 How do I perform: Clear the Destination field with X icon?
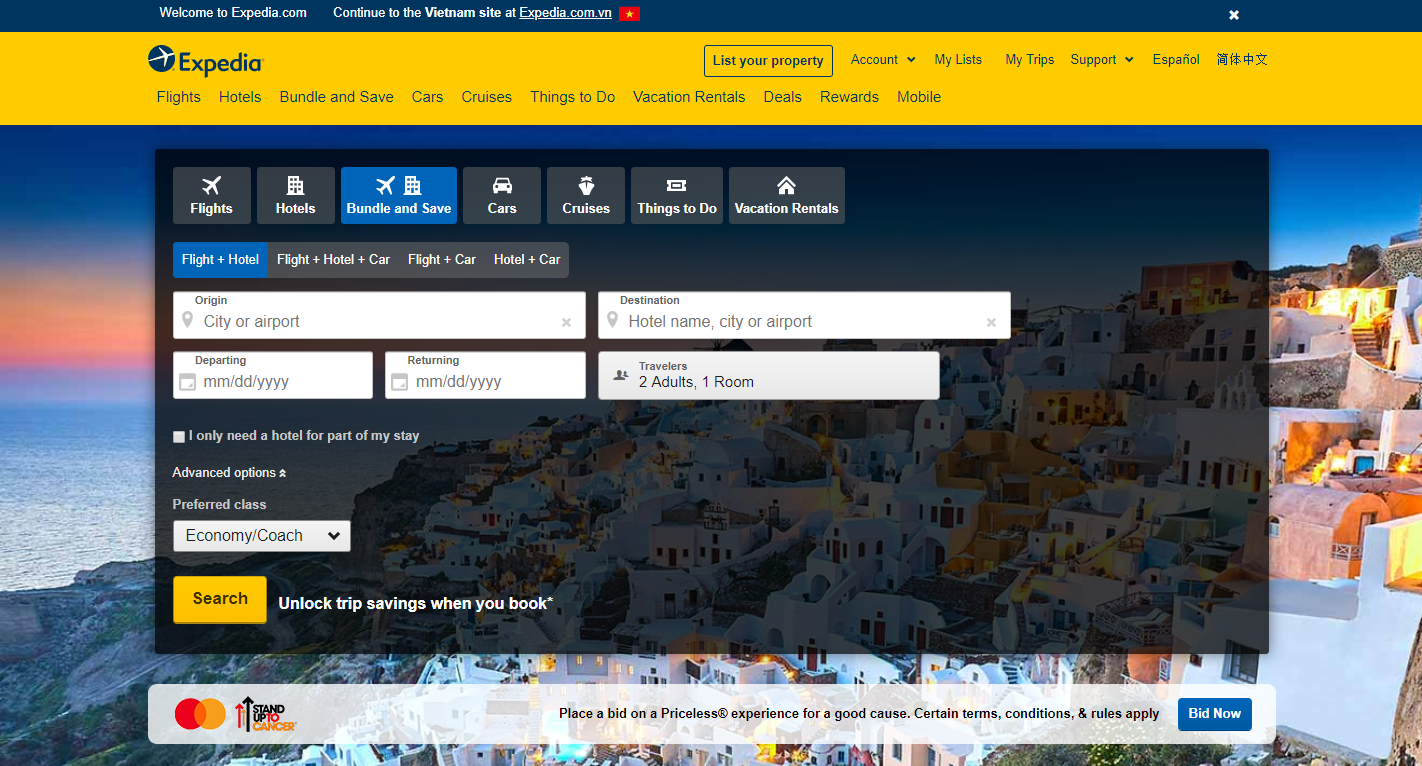coord(991,323)
